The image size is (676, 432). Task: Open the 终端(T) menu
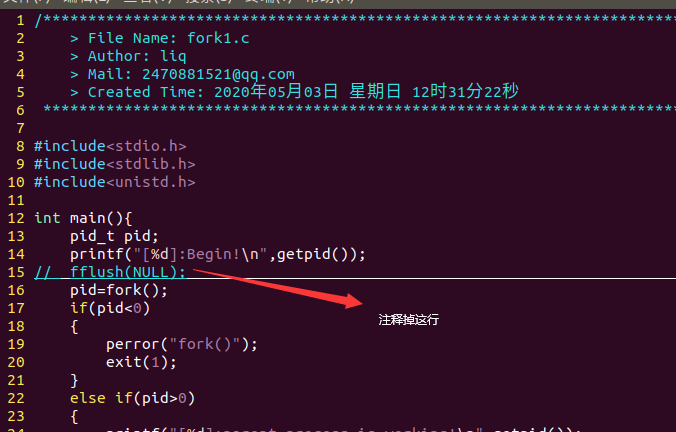tap(269, 2)
